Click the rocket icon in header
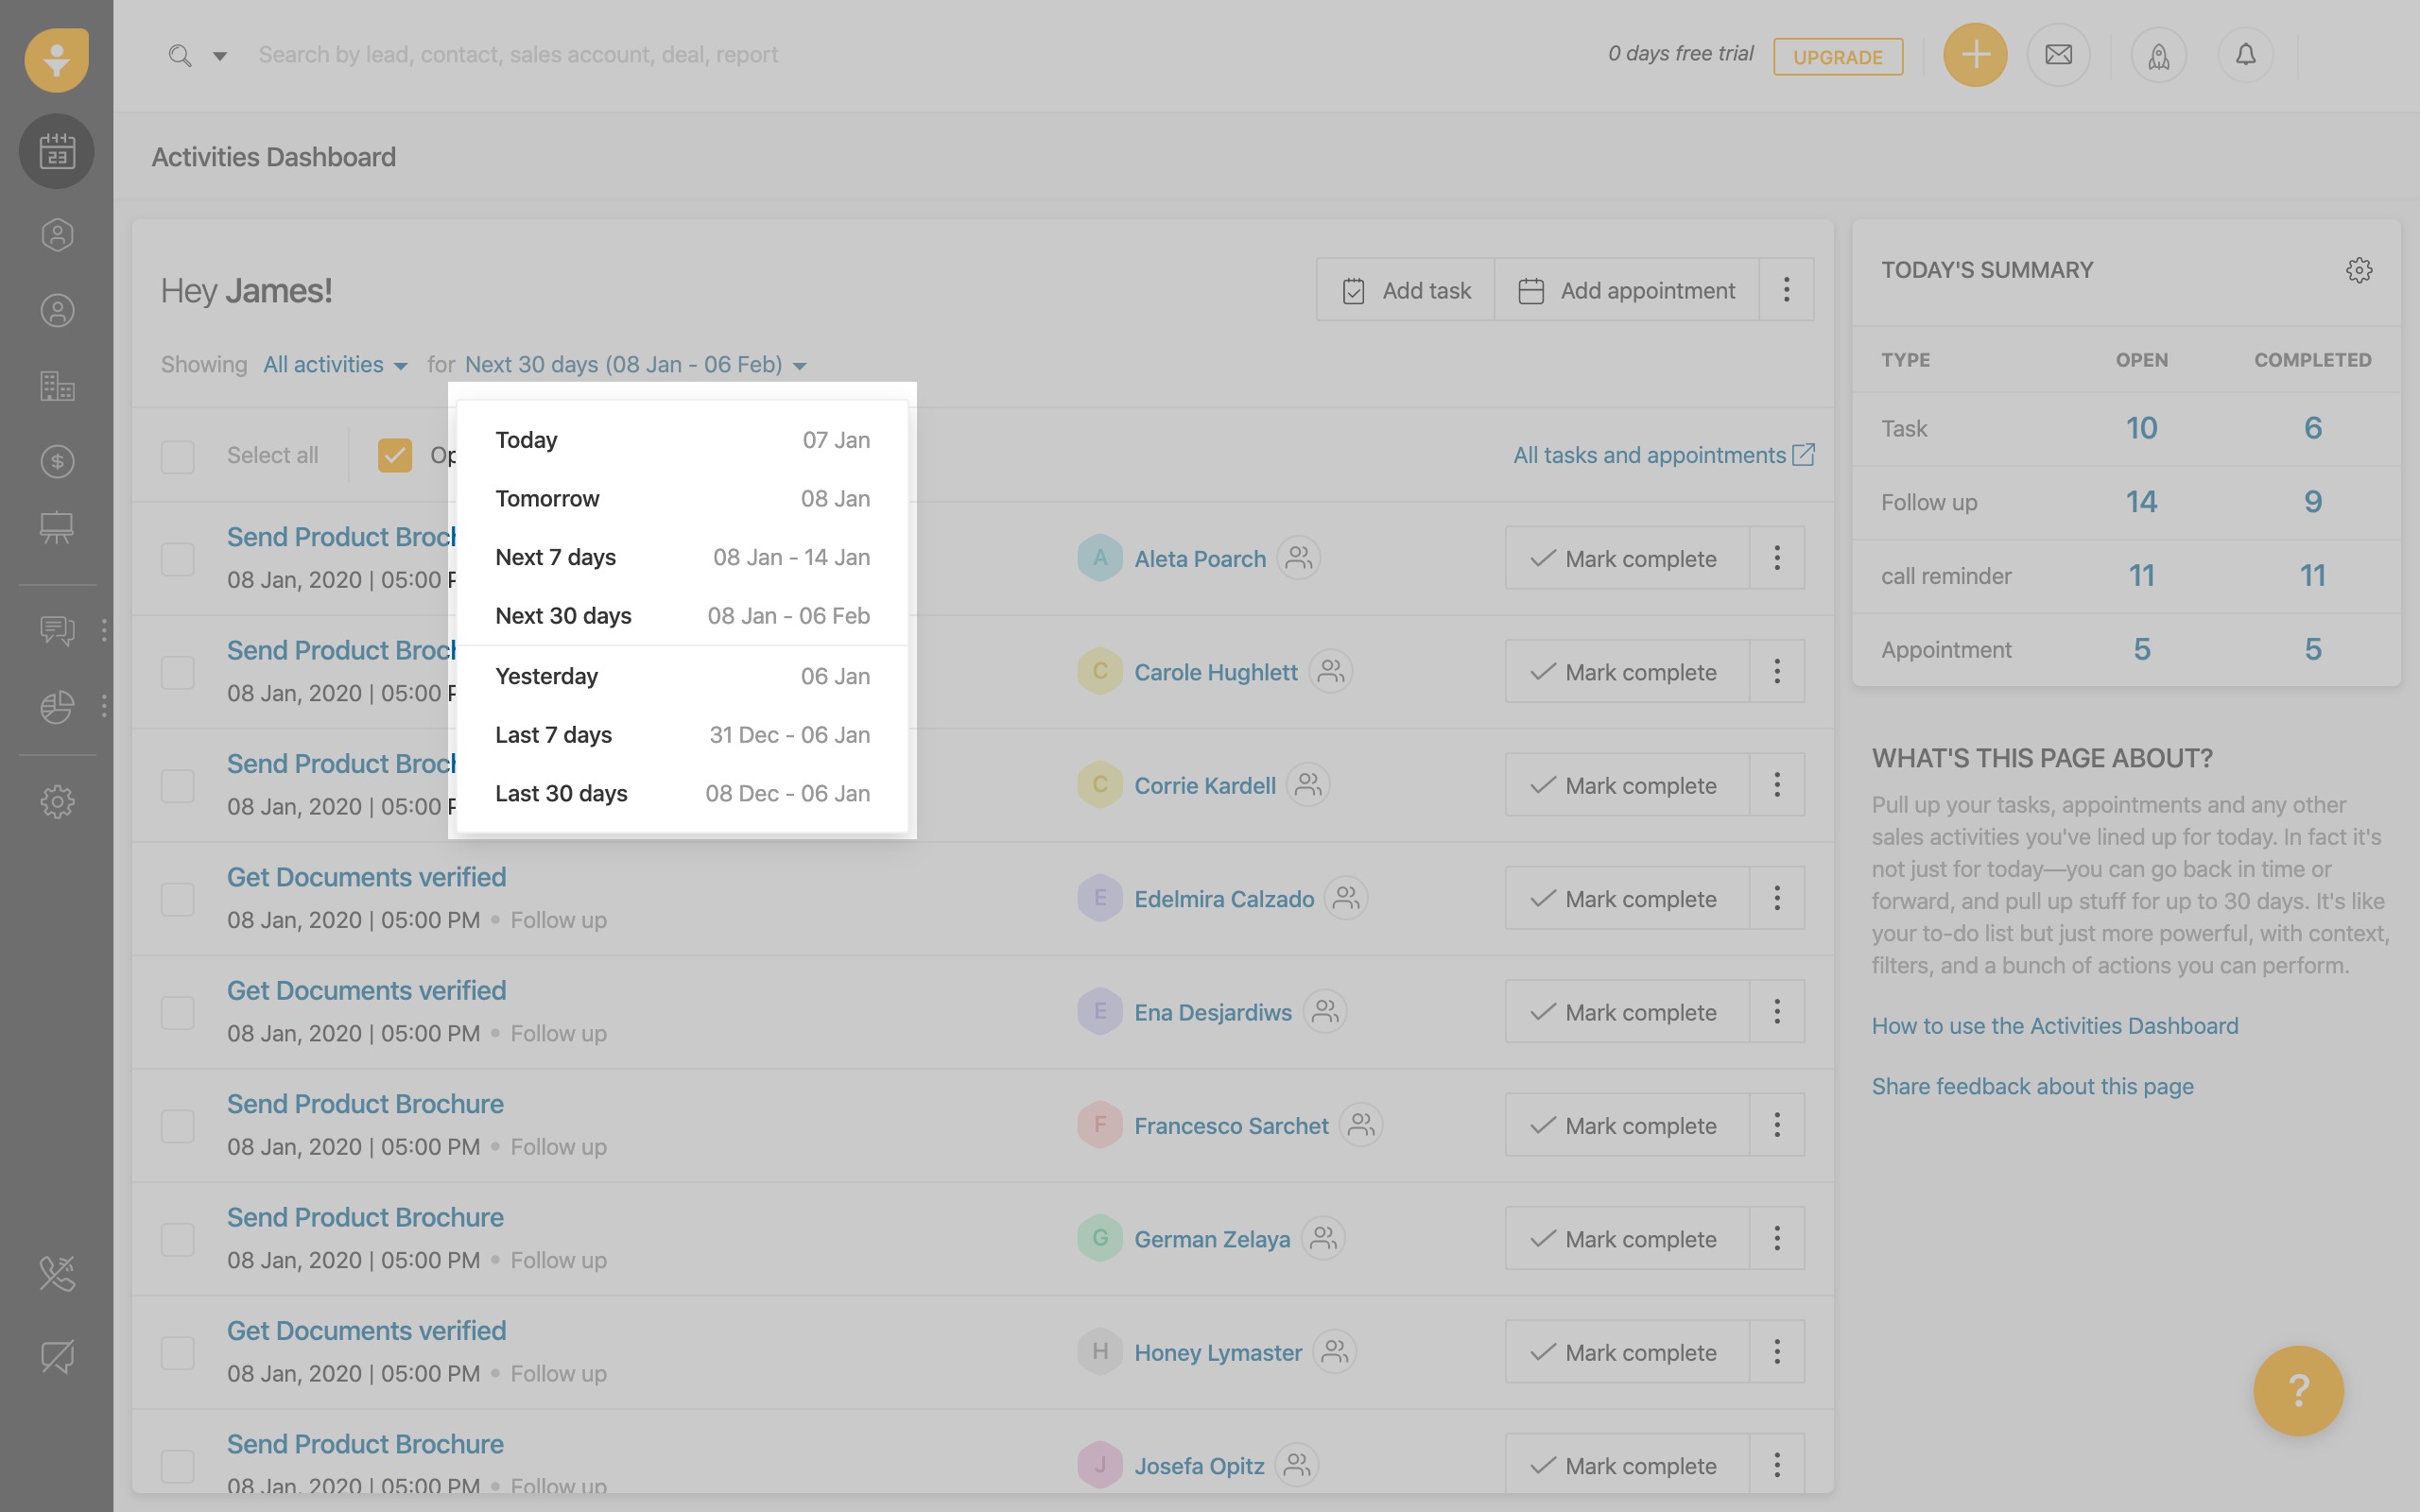The height and width of the screenshot is (1512, 2420). pyautogui.click(x=2158, y=55)
